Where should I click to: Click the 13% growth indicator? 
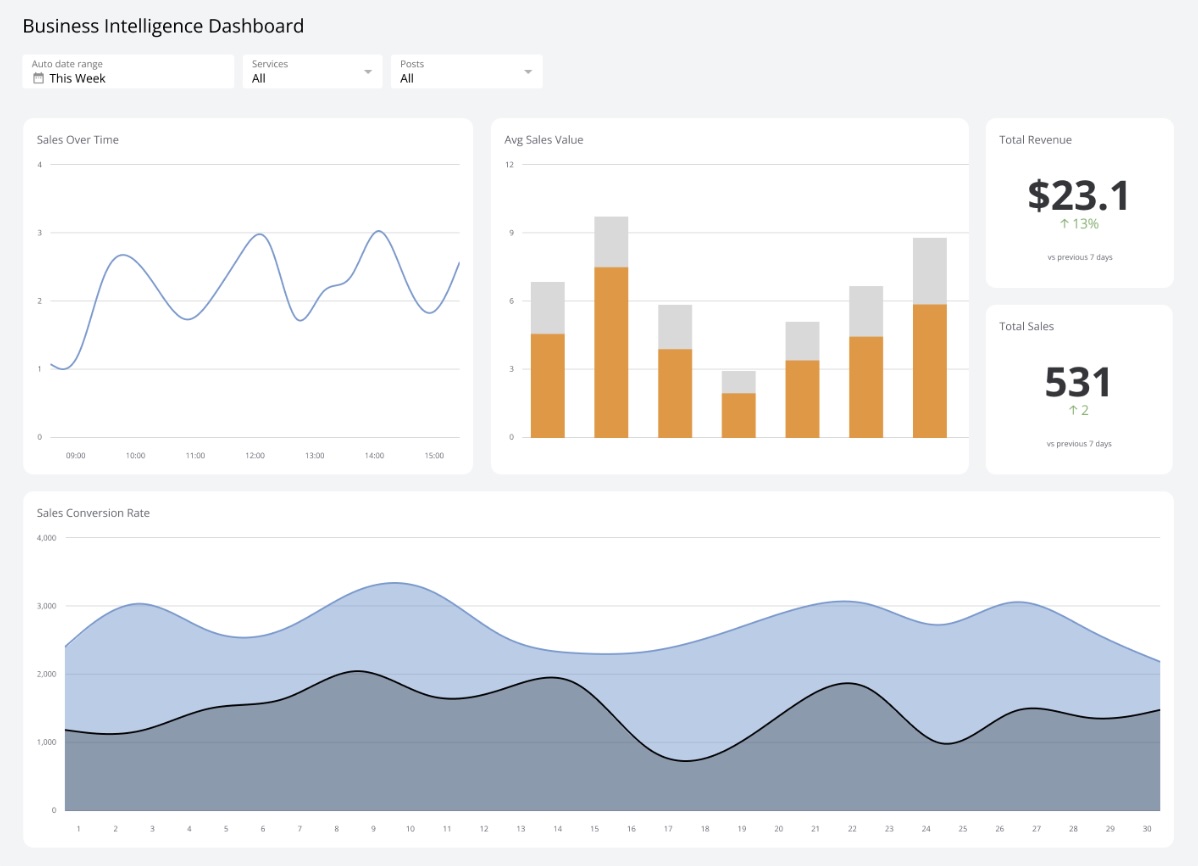pyautogui.click(x=1078, y=225)
